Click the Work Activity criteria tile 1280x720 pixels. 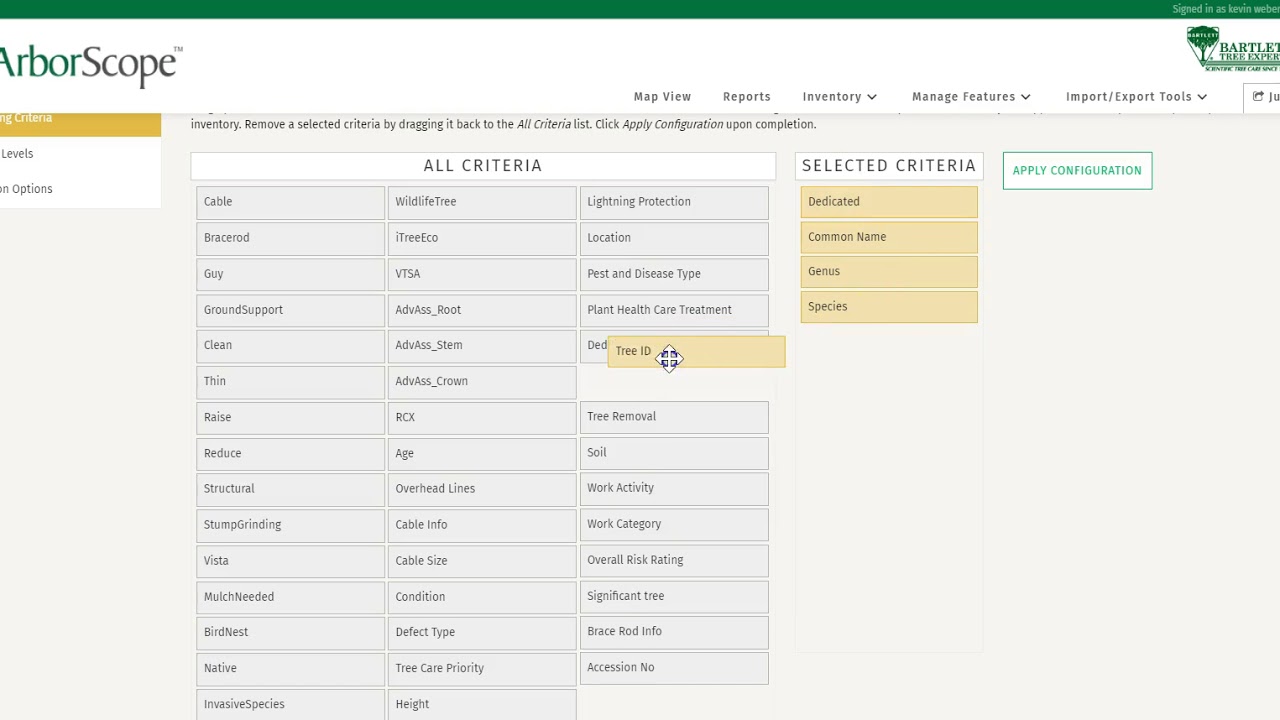[x=674, y=488]
